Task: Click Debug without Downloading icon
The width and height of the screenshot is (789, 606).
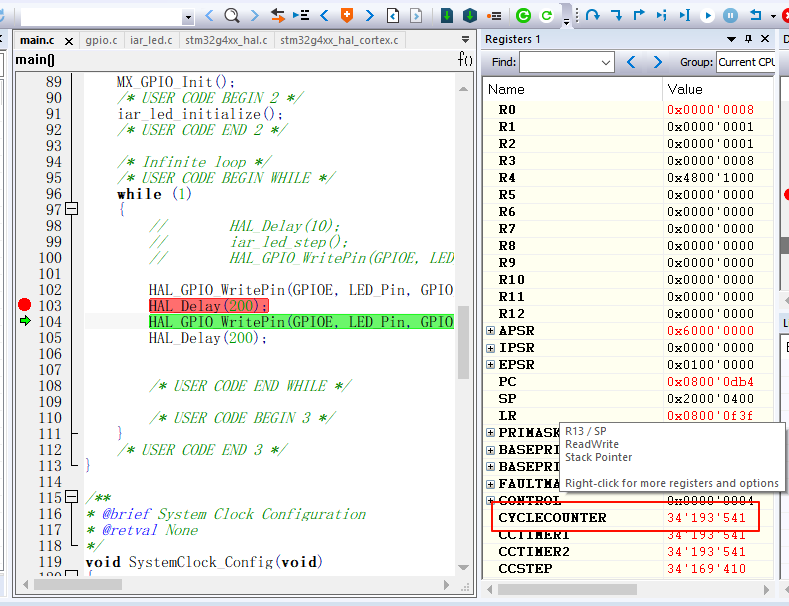Action: (x=469, y=16)
